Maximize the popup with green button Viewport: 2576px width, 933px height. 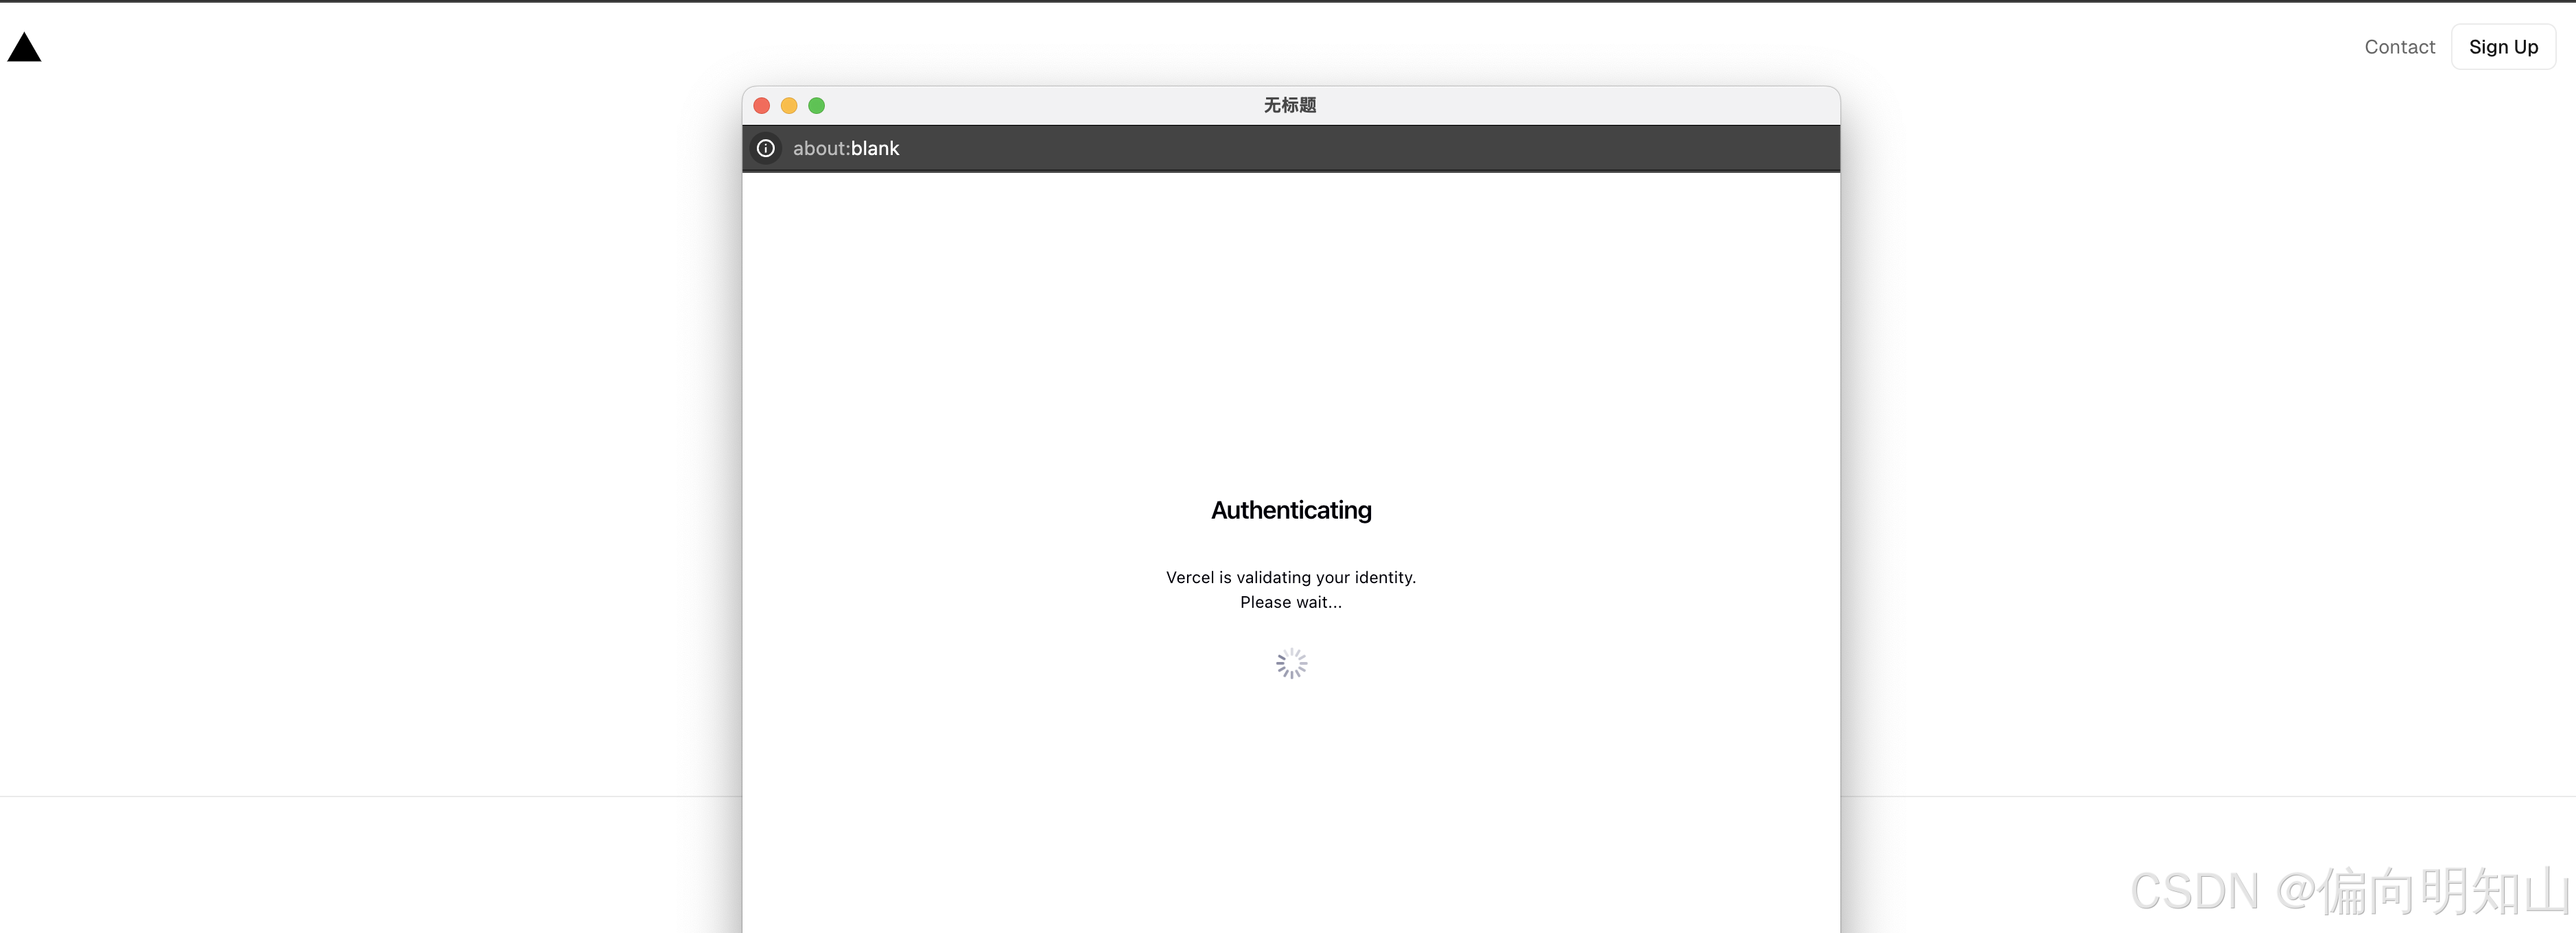click(x=817, y=106)
